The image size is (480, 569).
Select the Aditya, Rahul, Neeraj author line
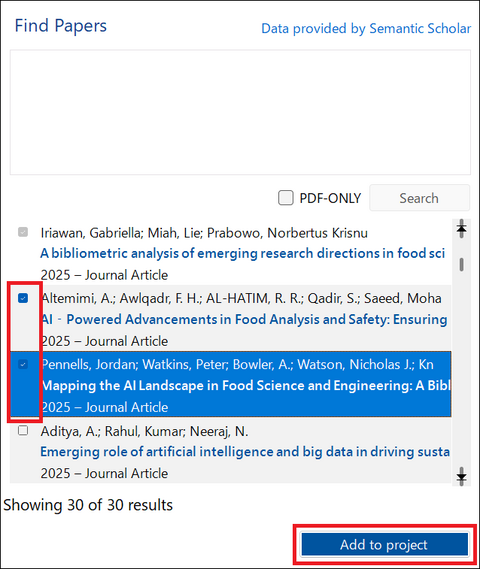click(x=144, y=431)
